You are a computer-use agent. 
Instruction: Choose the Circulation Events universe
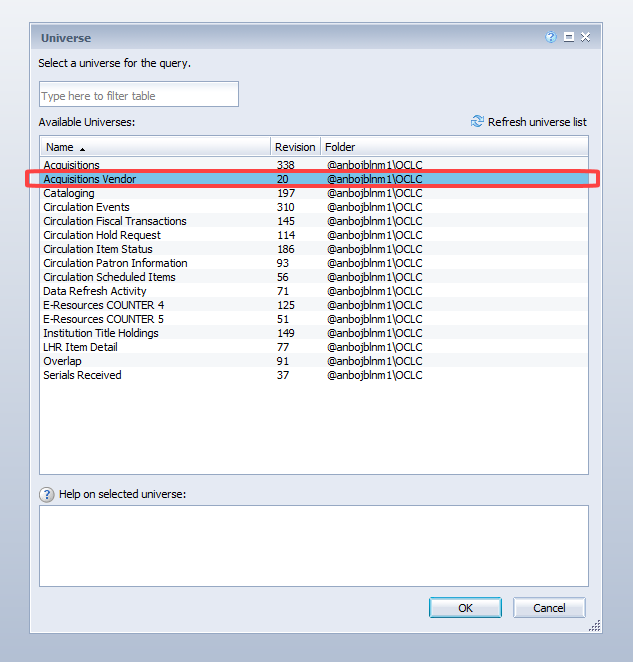click(314, 207)
